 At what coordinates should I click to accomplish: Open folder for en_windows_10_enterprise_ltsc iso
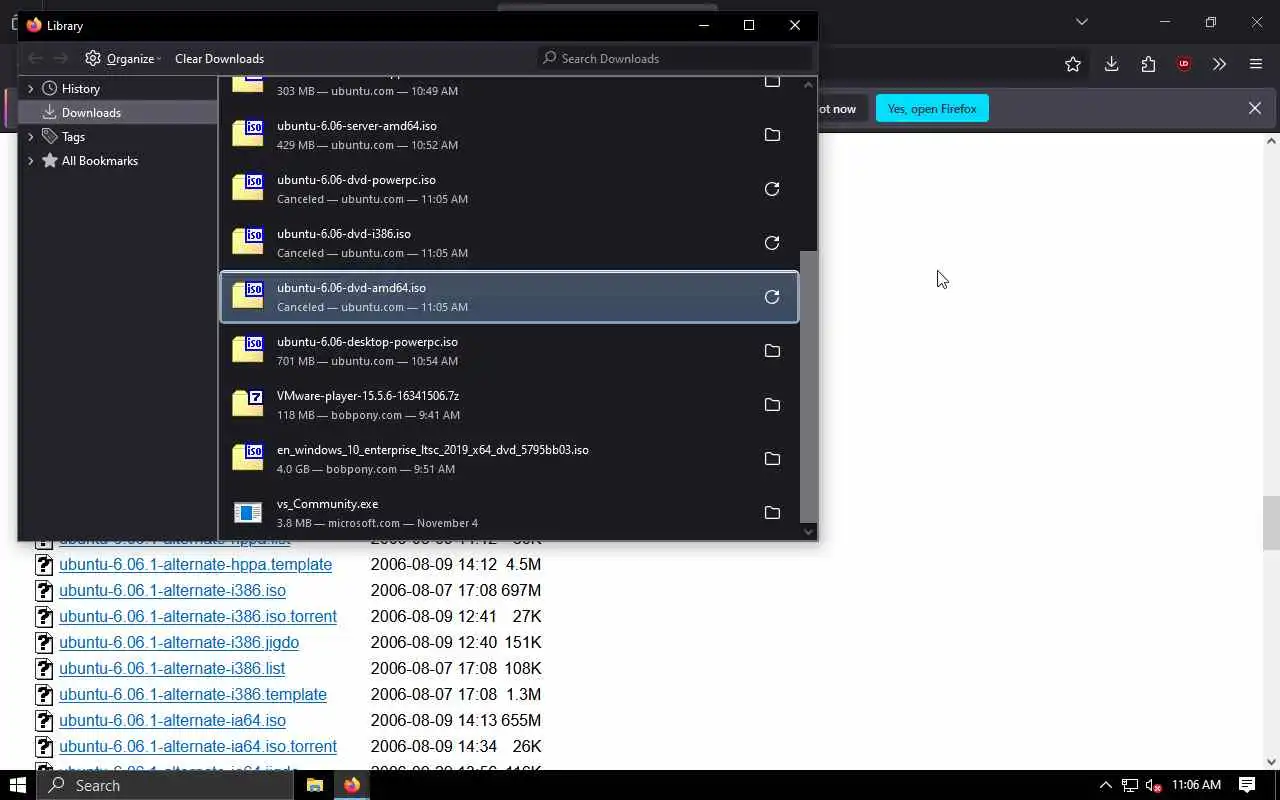click(772, 459)
